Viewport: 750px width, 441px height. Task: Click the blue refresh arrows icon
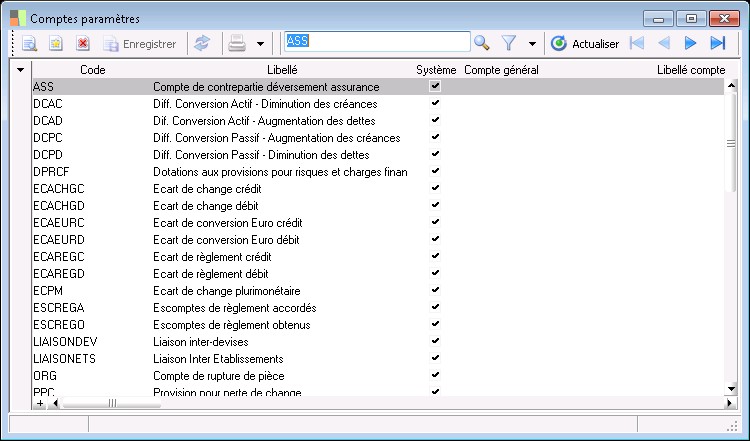tap(202, 43)
